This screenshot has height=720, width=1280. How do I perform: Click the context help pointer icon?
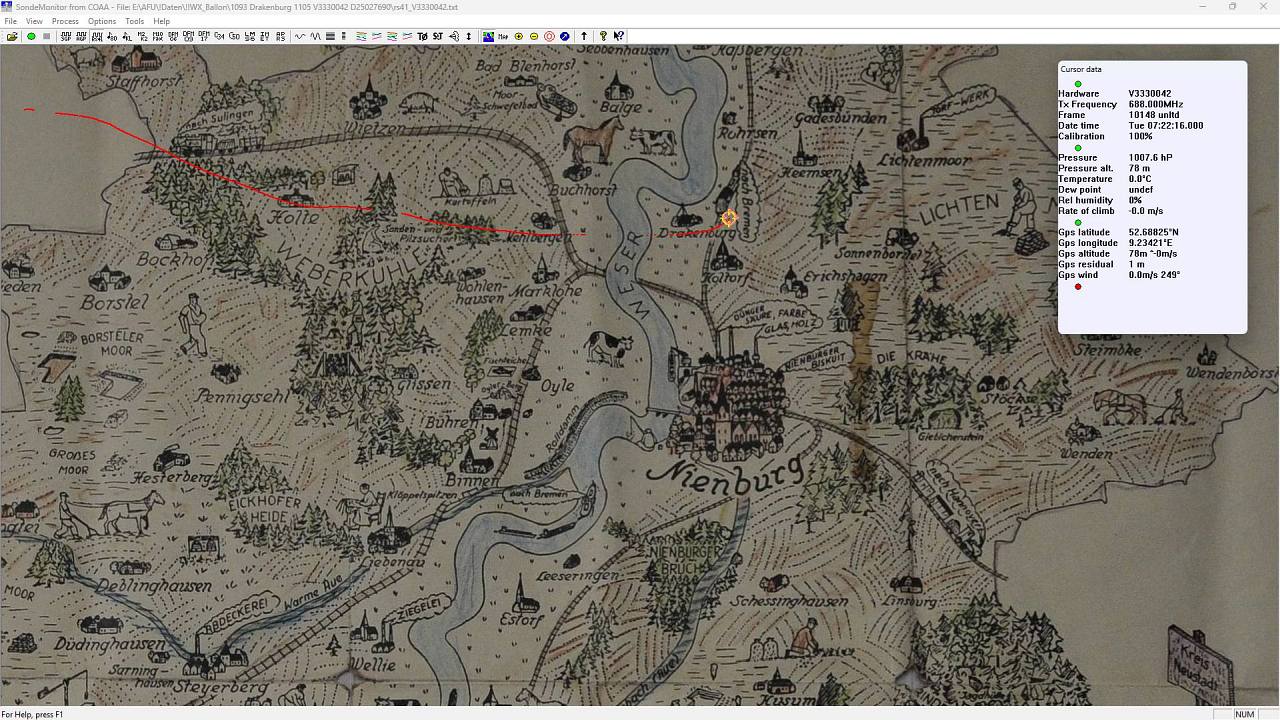coord(619,36)
